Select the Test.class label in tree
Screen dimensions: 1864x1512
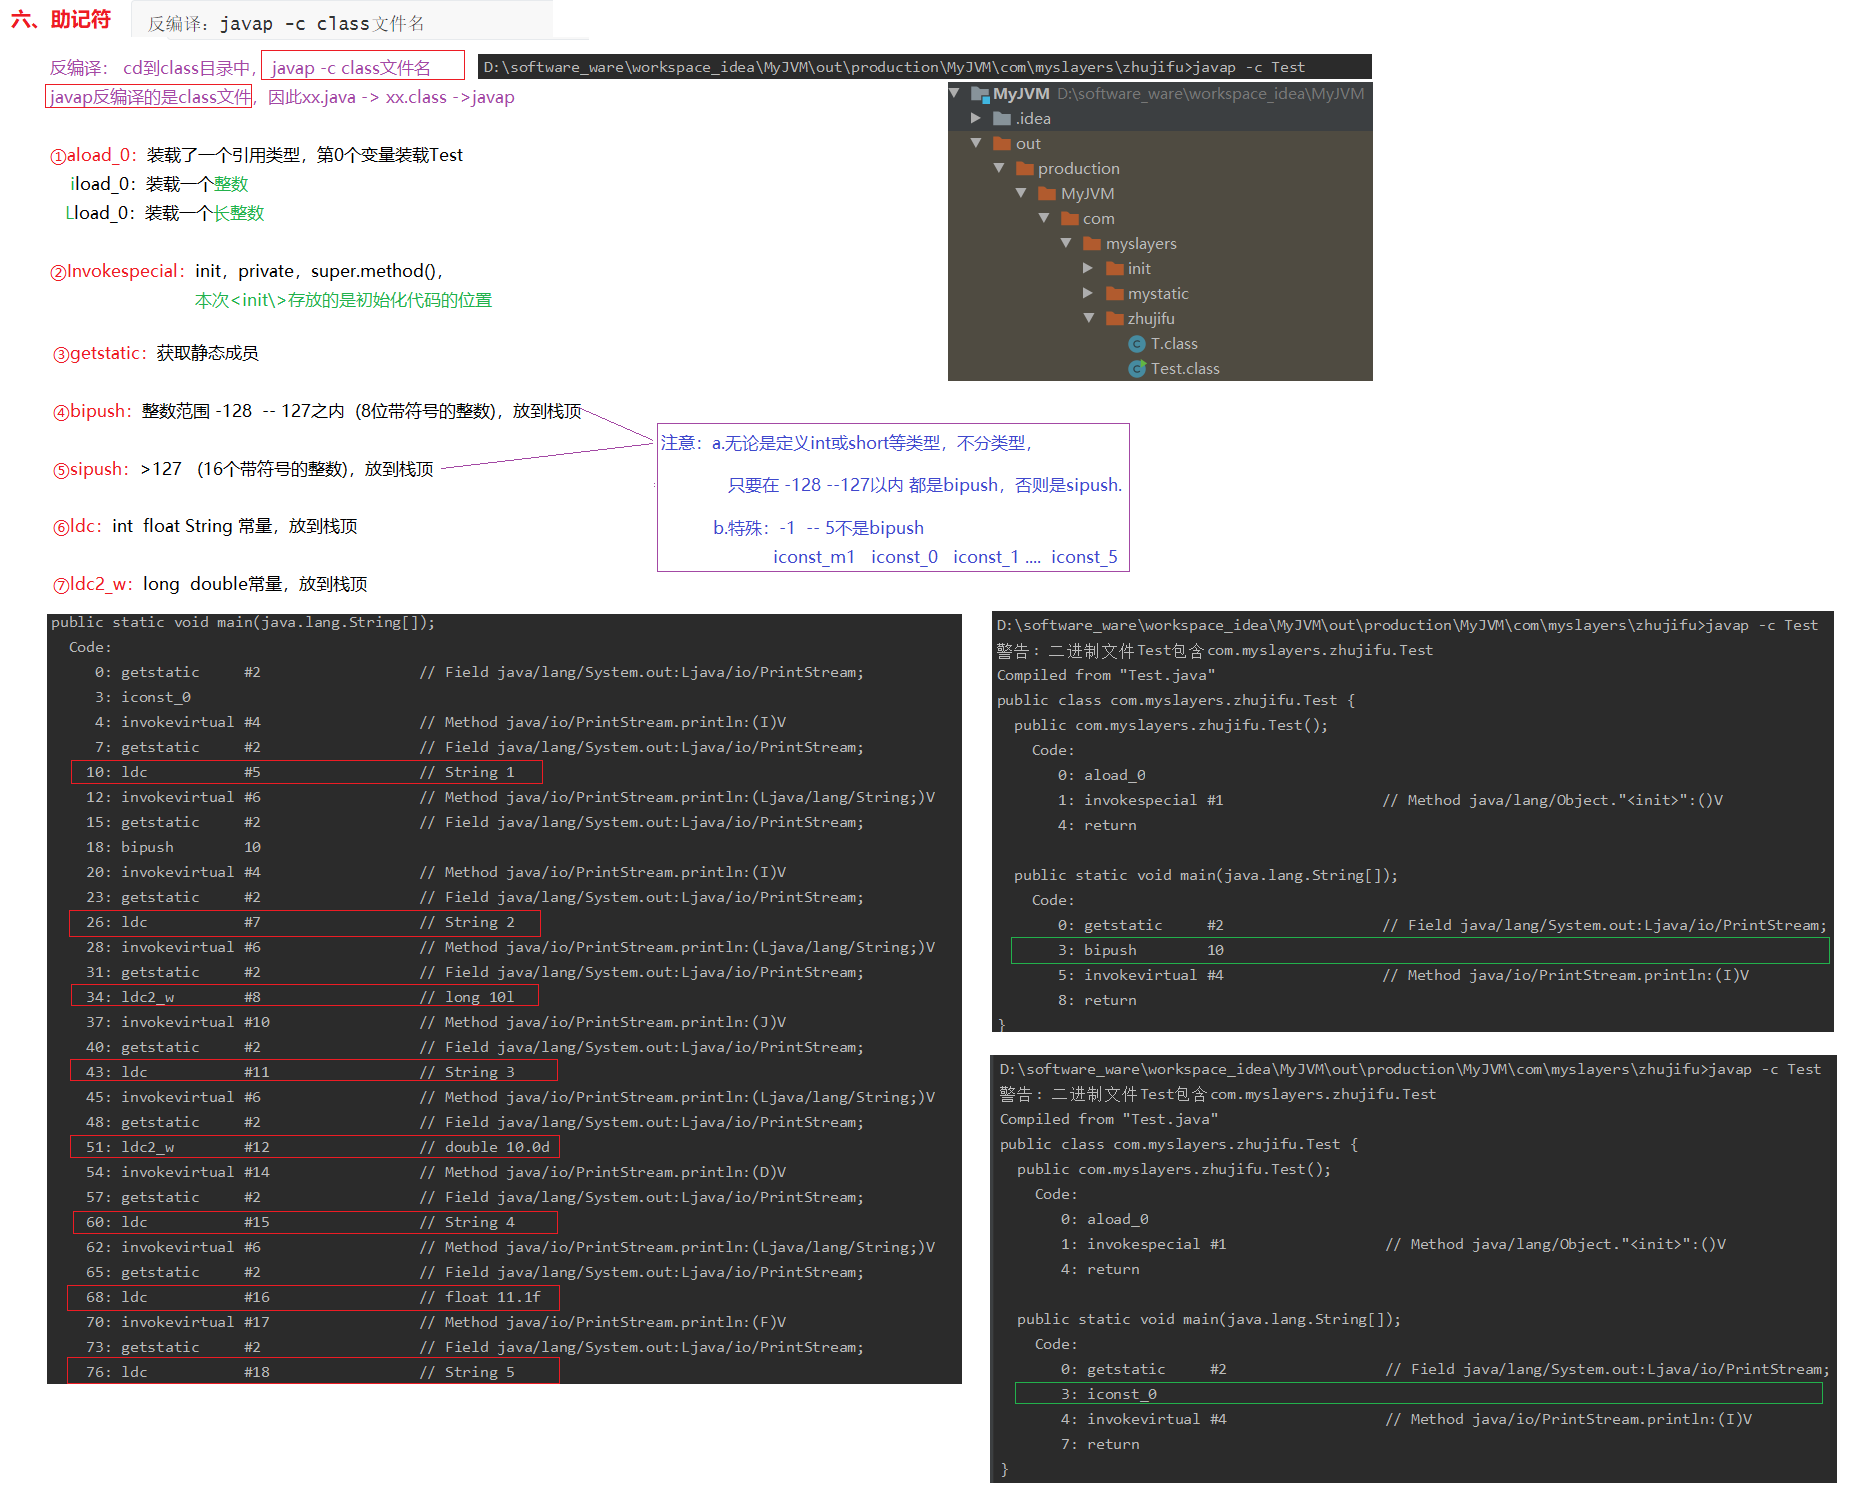(x=1185, y=369)
